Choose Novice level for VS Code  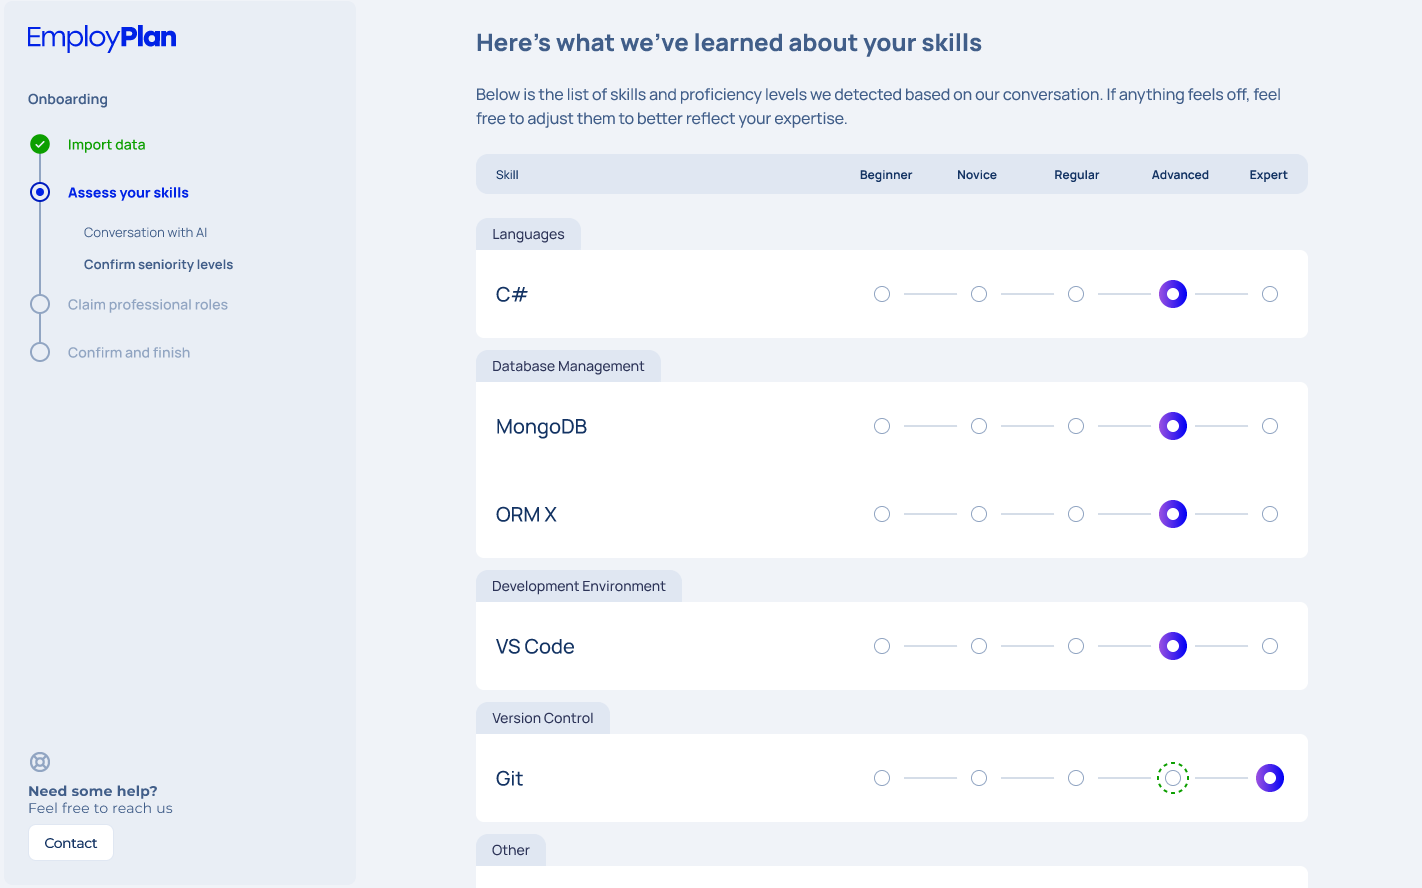[x=979, y=646]
